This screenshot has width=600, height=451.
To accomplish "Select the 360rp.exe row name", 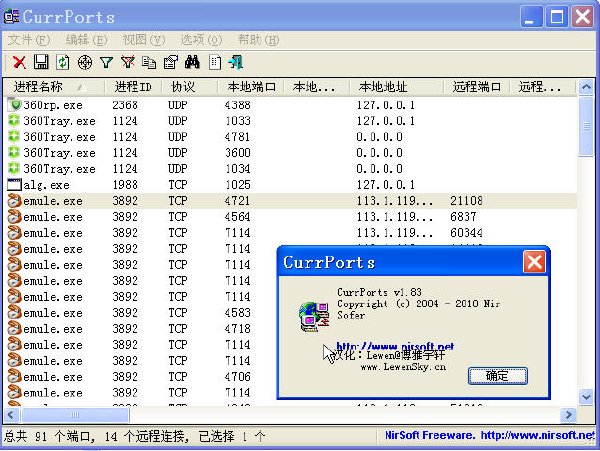I will click(x=53, y=105).
